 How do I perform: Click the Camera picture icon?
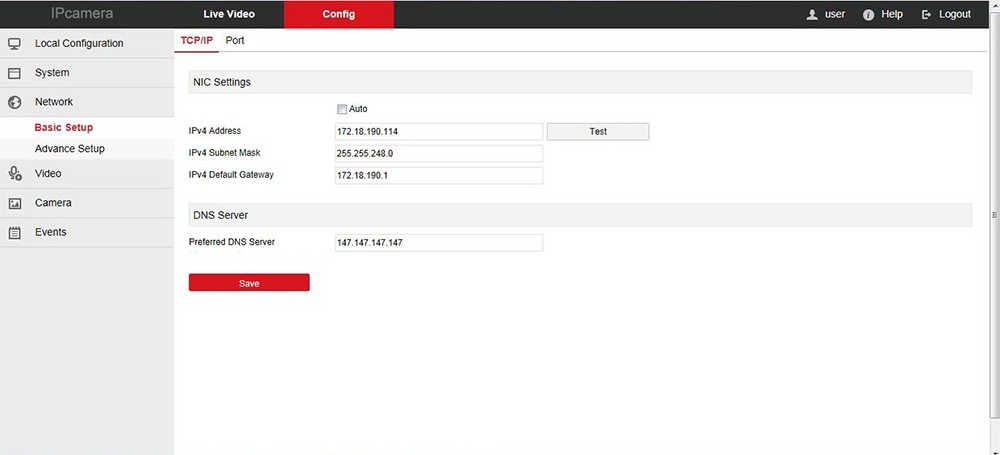pyautogui.click(x=15, y=203)
